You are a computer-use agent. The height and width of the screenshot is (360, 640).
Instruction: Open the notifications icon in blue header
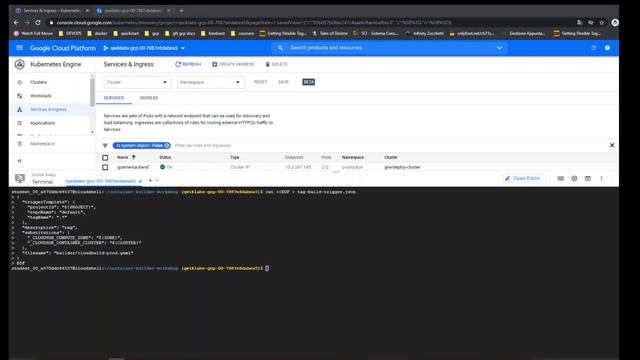[594, 48]
